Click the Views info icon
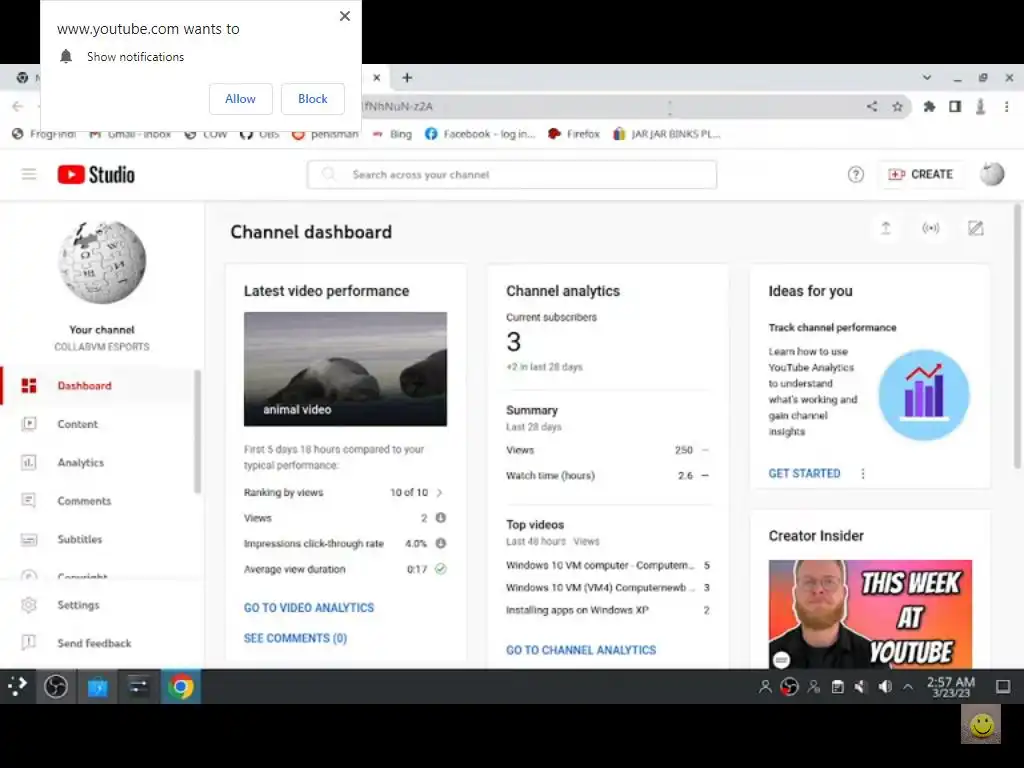This screenshot has width=1024, height=768. pyautogui.click(x=441, y=518)
